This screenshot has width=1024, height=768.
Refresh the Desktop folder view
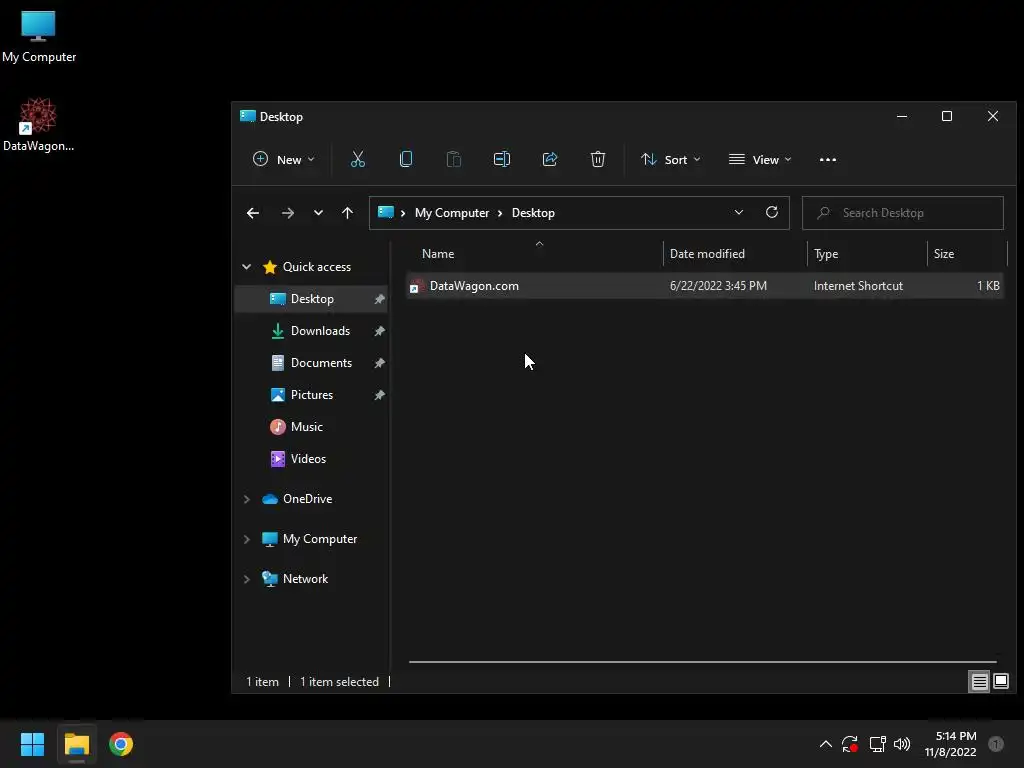click(x=772, y=213)
